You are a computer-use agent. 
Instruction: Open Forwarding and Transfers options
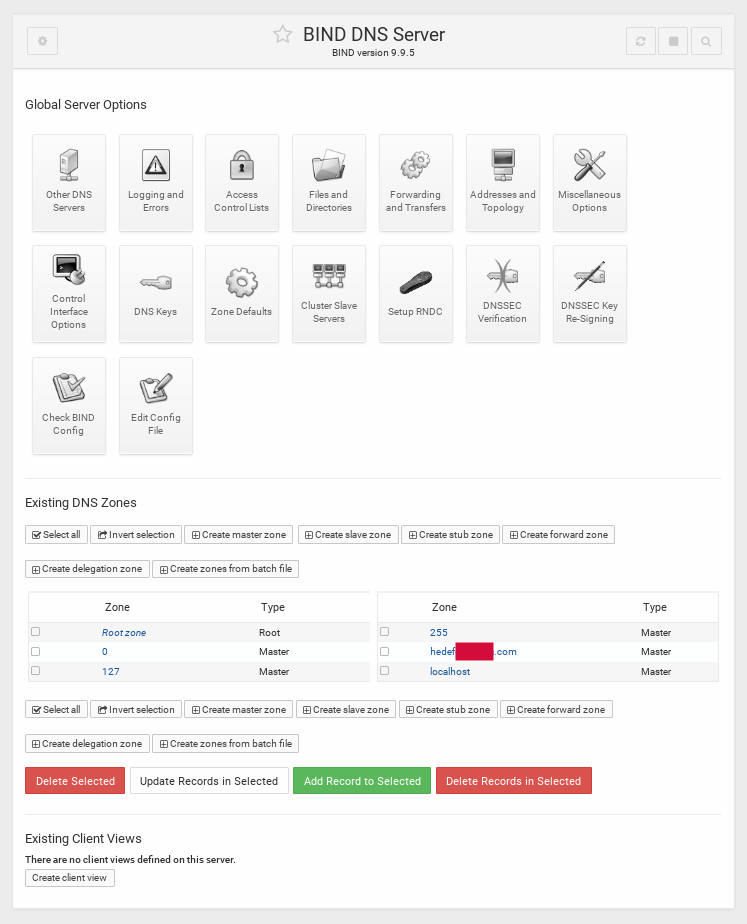415,182
